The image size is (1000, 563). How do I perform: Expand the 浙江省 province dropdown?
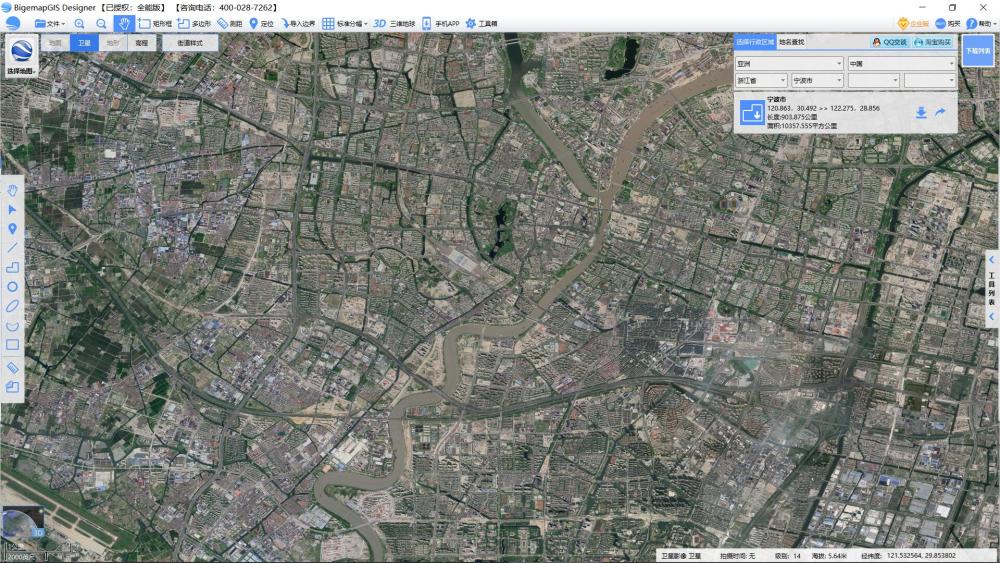pos(761,80)
